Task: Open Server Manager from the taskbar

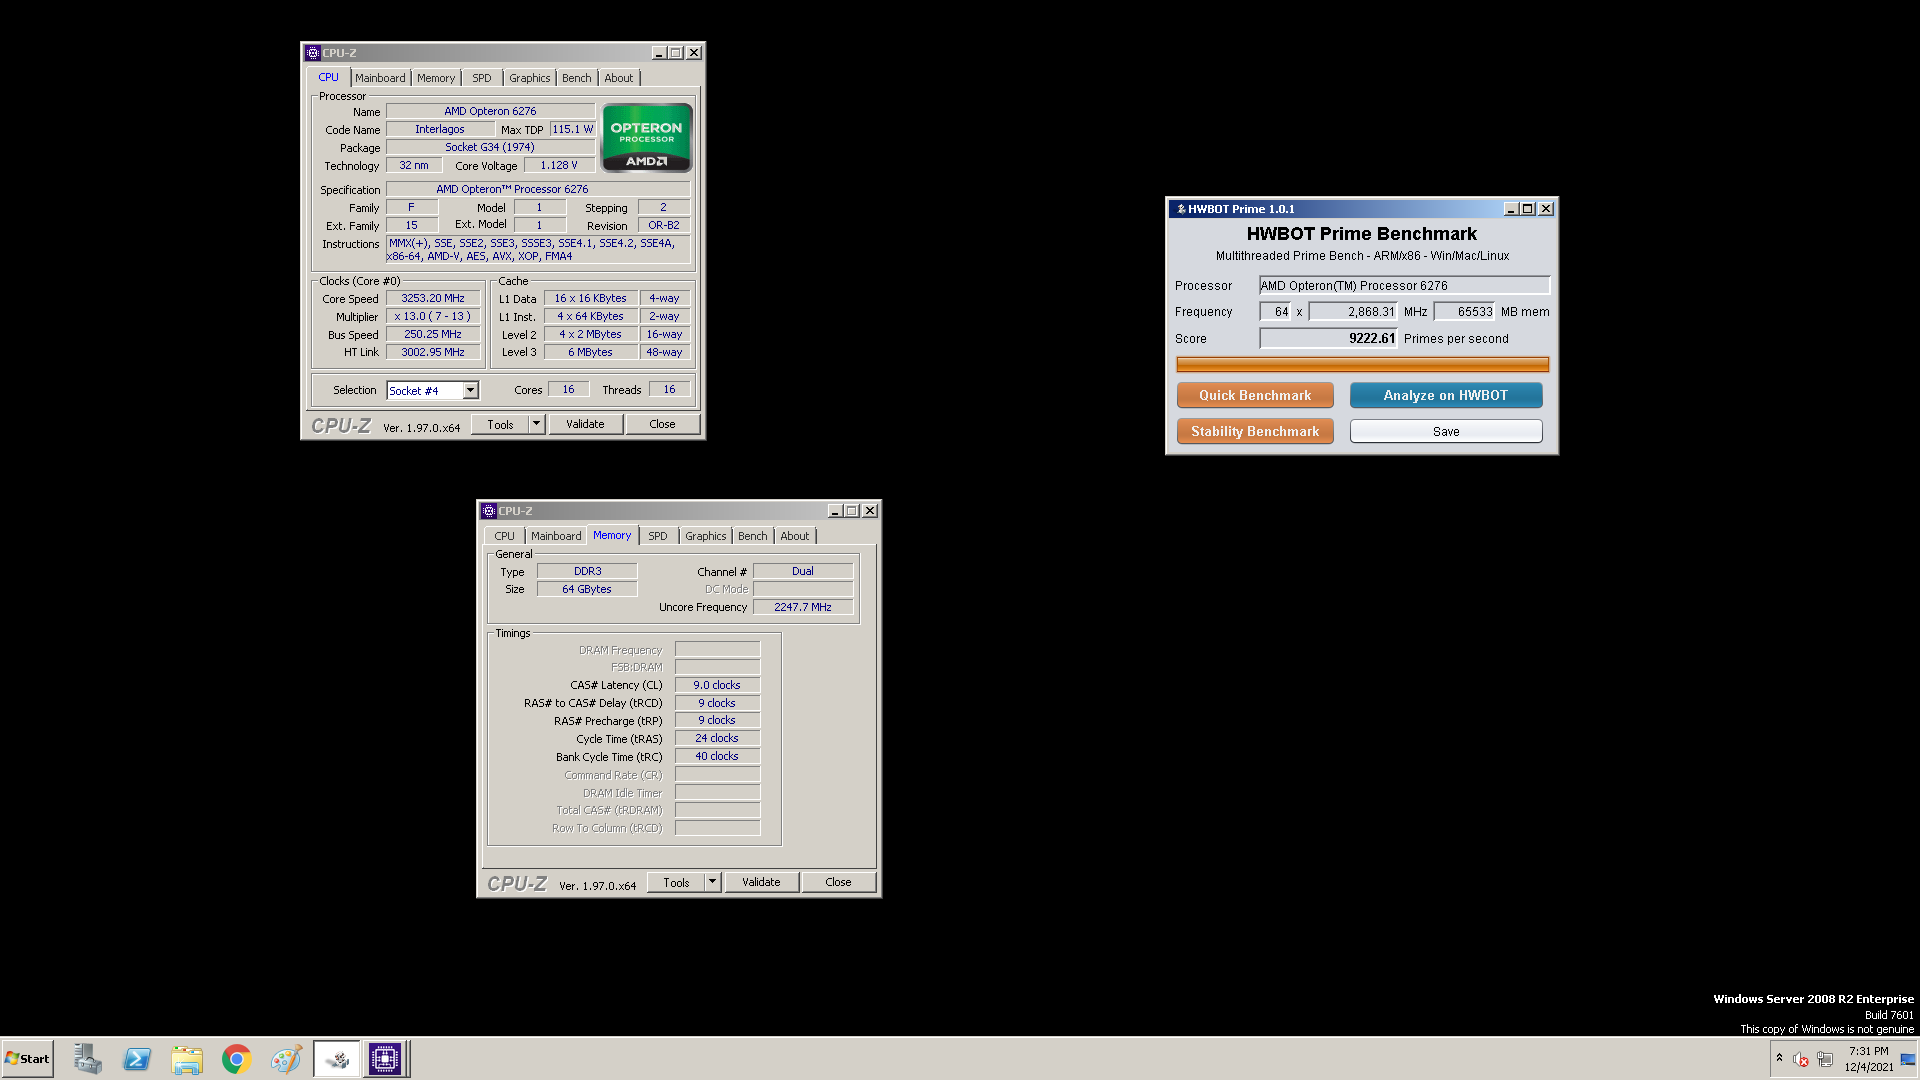Action: pos(88,1059)
